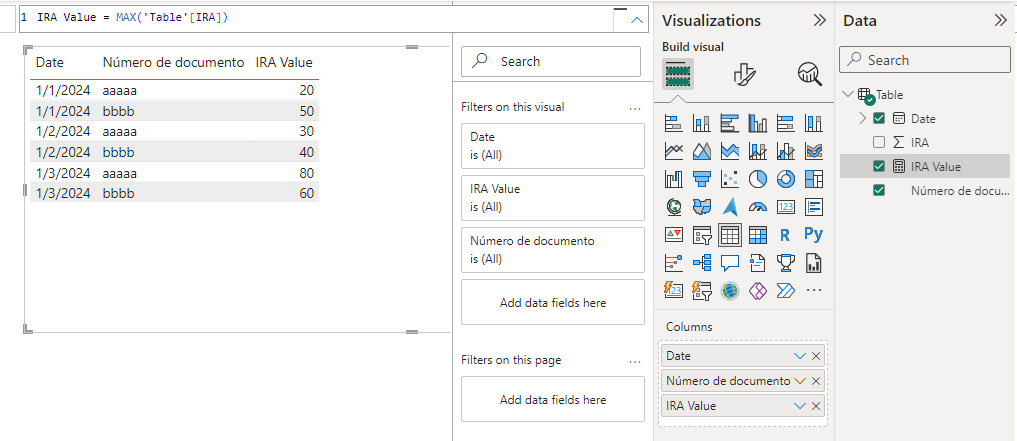Add a Card visual showing 123
The image size is (1017, 441).
pos(785,207)
